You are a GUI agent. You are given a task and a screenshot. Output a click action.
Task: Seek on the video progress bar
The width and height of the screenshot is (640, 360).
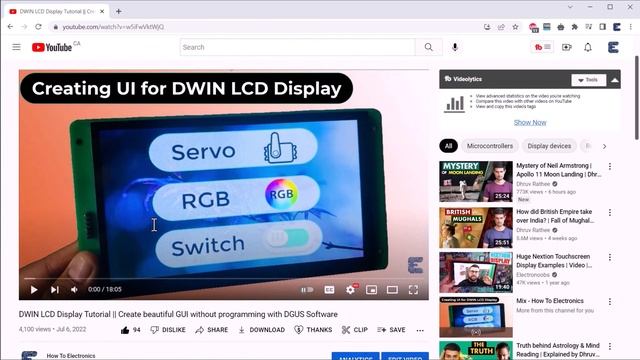pos(224,279)
